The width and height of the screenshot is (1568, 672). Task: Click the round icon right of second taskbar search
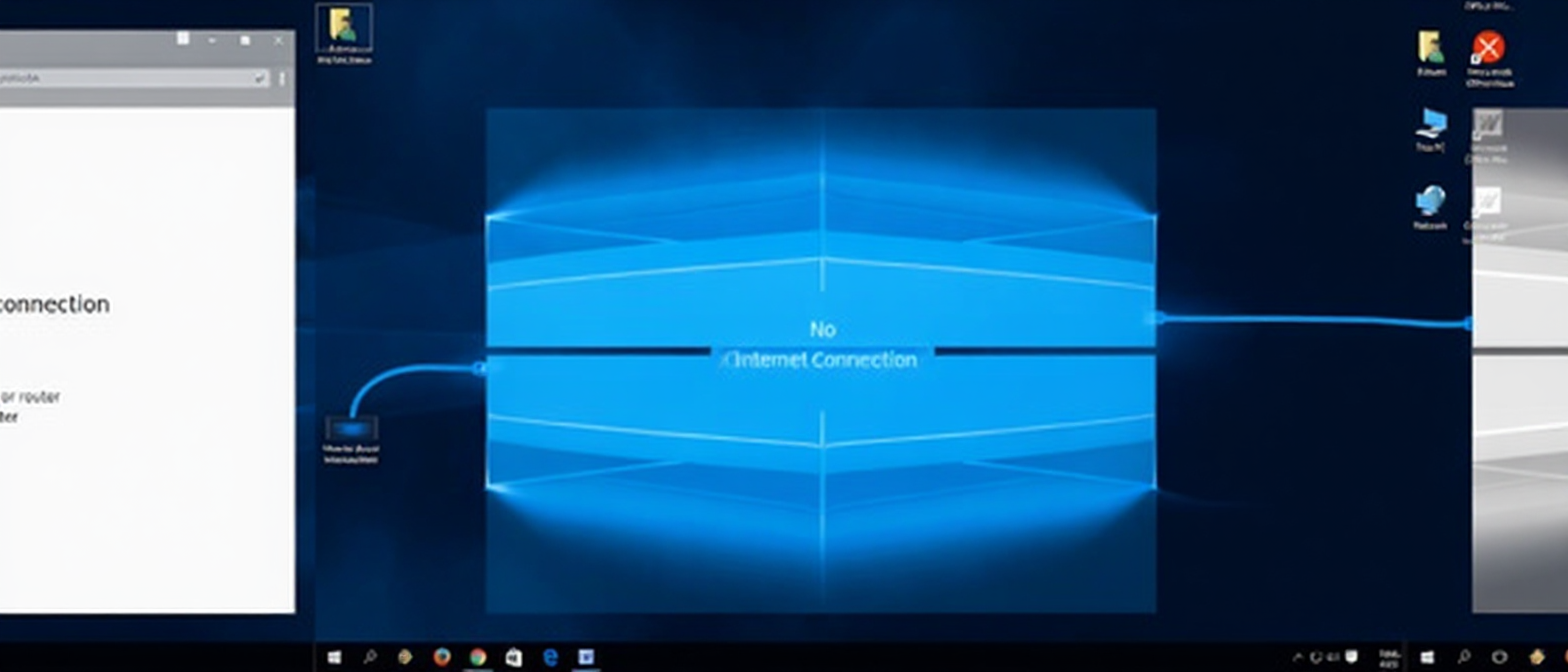click(x=1498, y=657)
